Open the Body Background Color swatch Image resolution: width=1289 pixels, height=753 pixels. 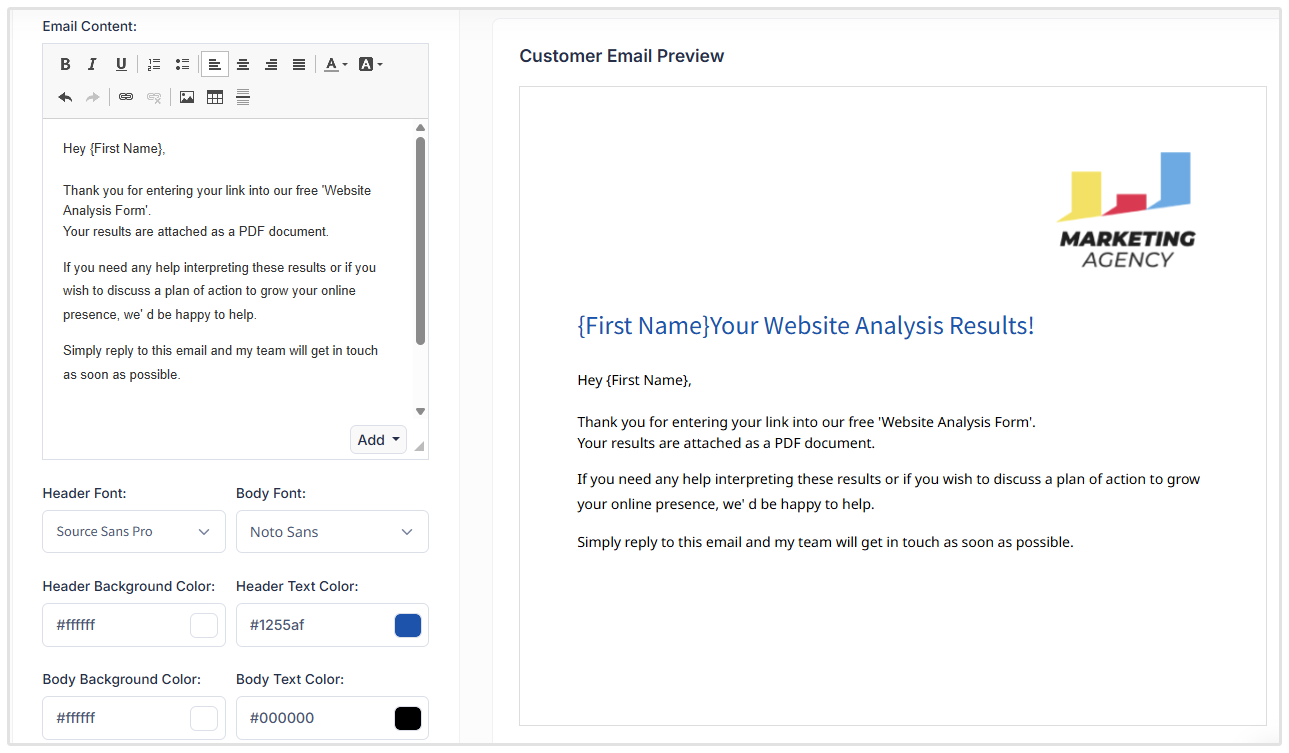tap(204, 718)
